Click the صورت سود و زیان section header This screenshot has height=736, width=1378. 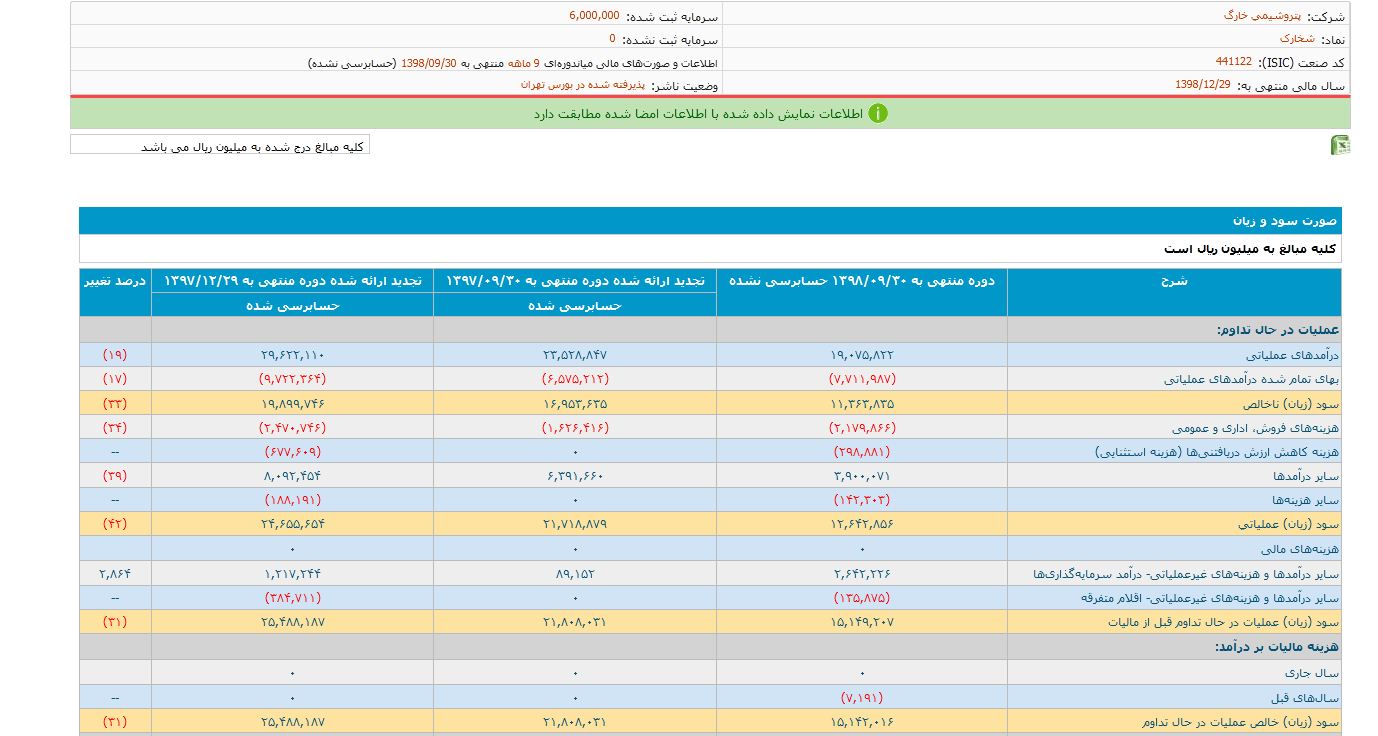(710, 220)
